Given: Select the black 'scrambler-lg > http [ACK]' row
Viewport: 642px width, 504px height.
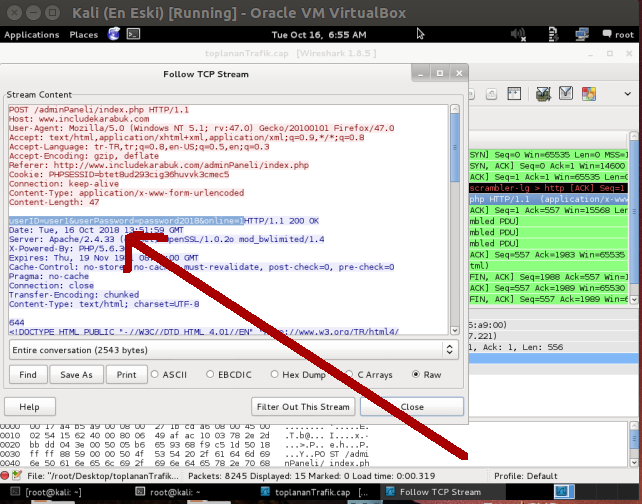Looking at the screenshot, I should coord(548,188).
